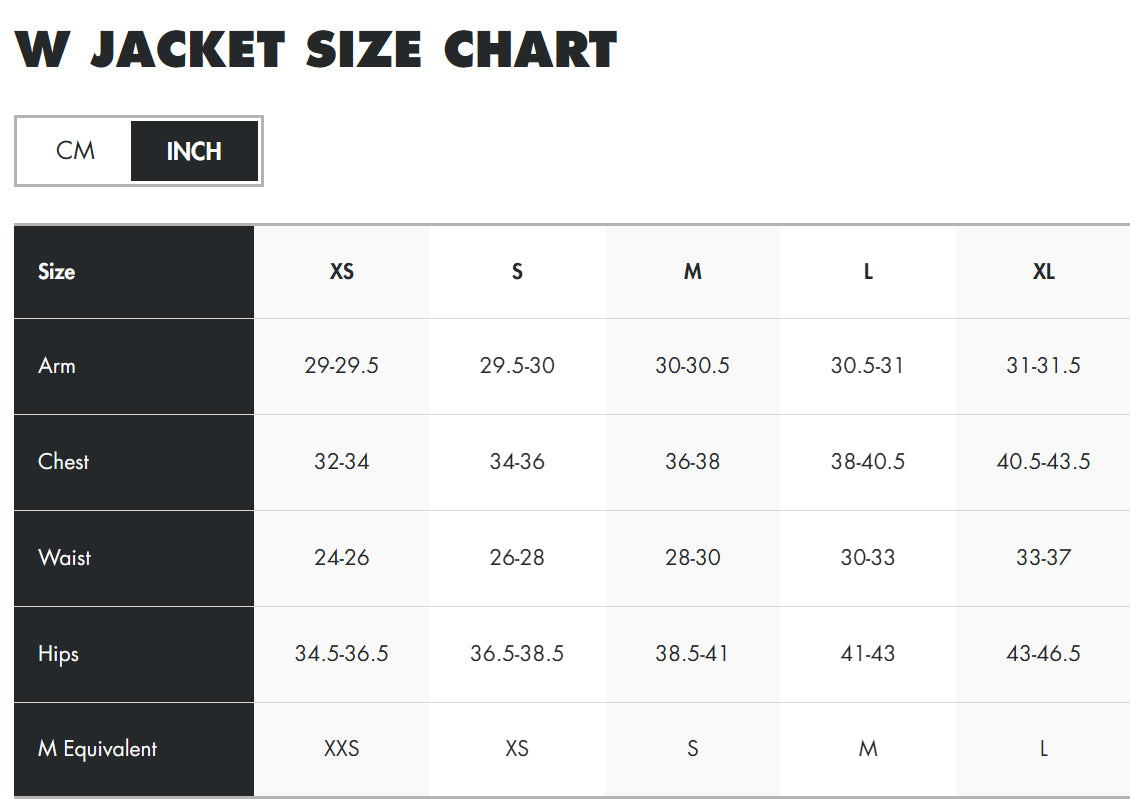
Task: Switch units to CM
Action: coord(75,151)
